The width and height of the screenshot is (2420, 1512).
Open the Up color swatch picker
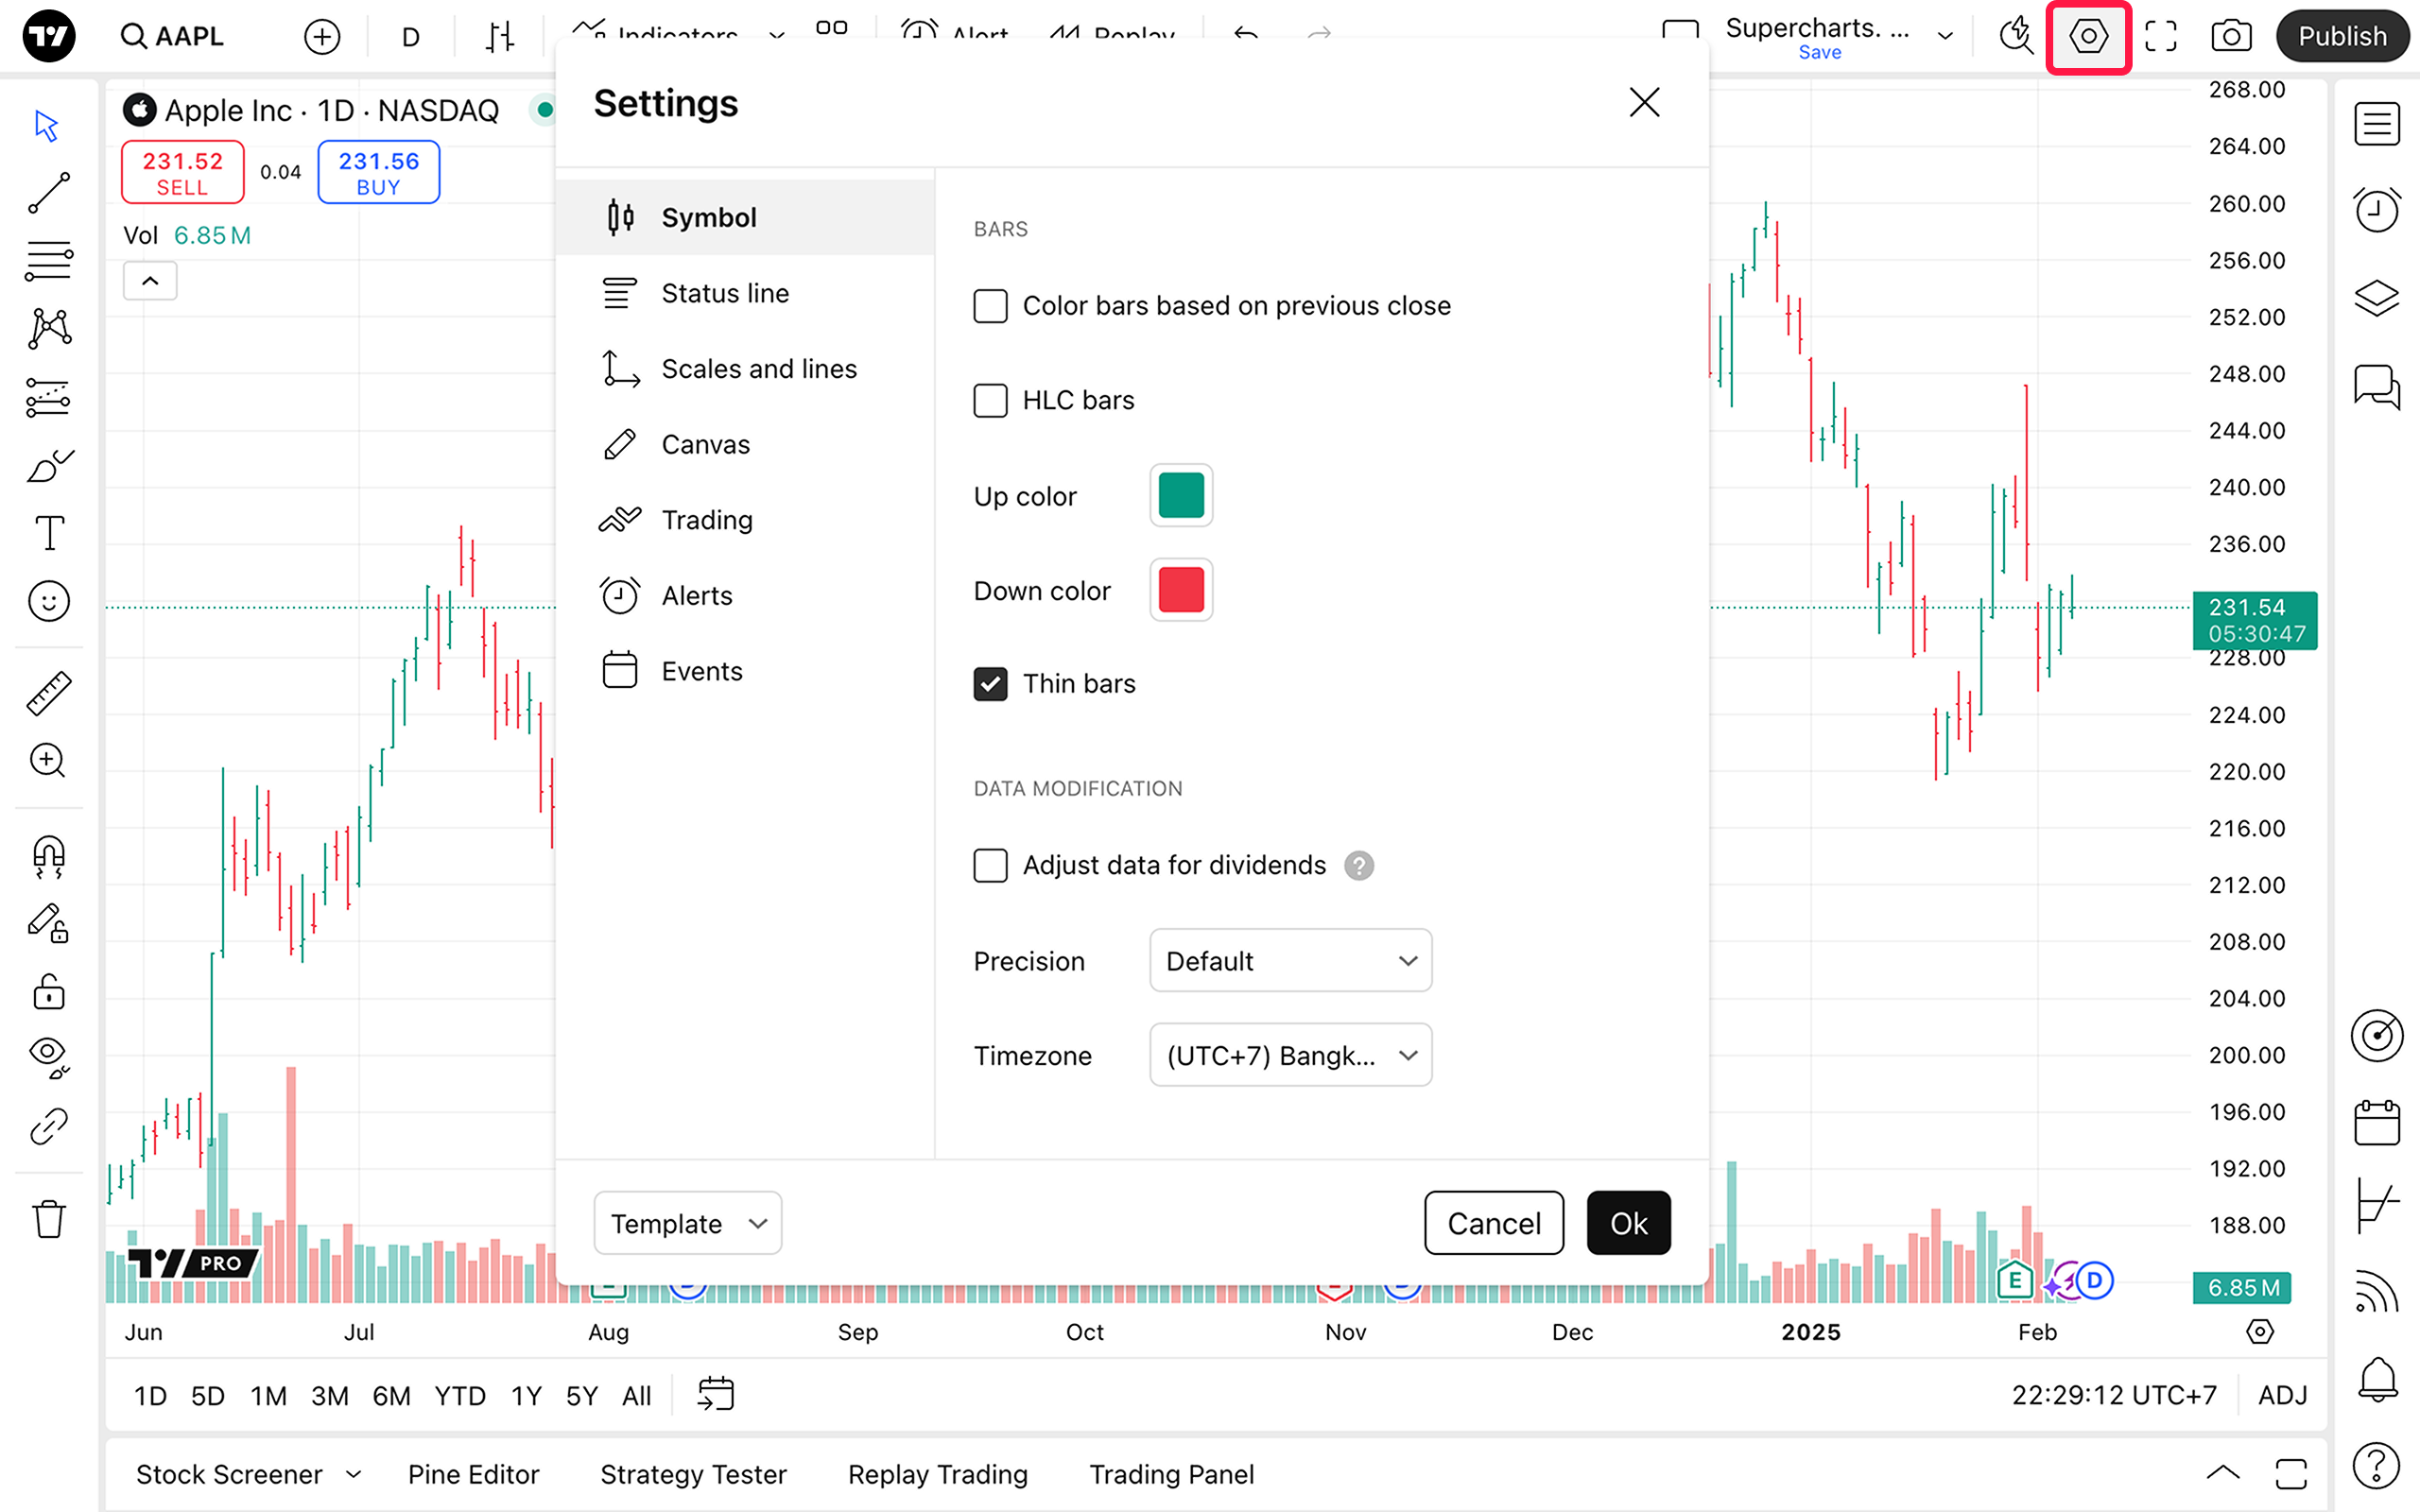coord(1181,496)
